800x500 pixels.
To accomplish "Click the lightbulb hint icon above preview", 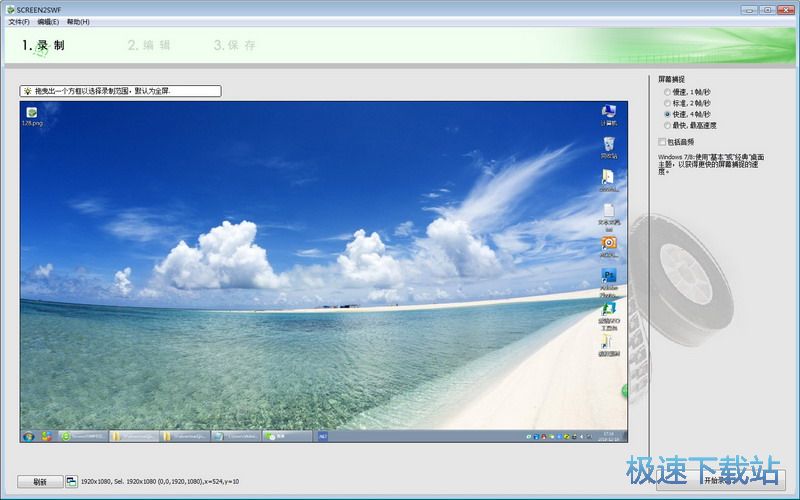I will pos(28,91).
